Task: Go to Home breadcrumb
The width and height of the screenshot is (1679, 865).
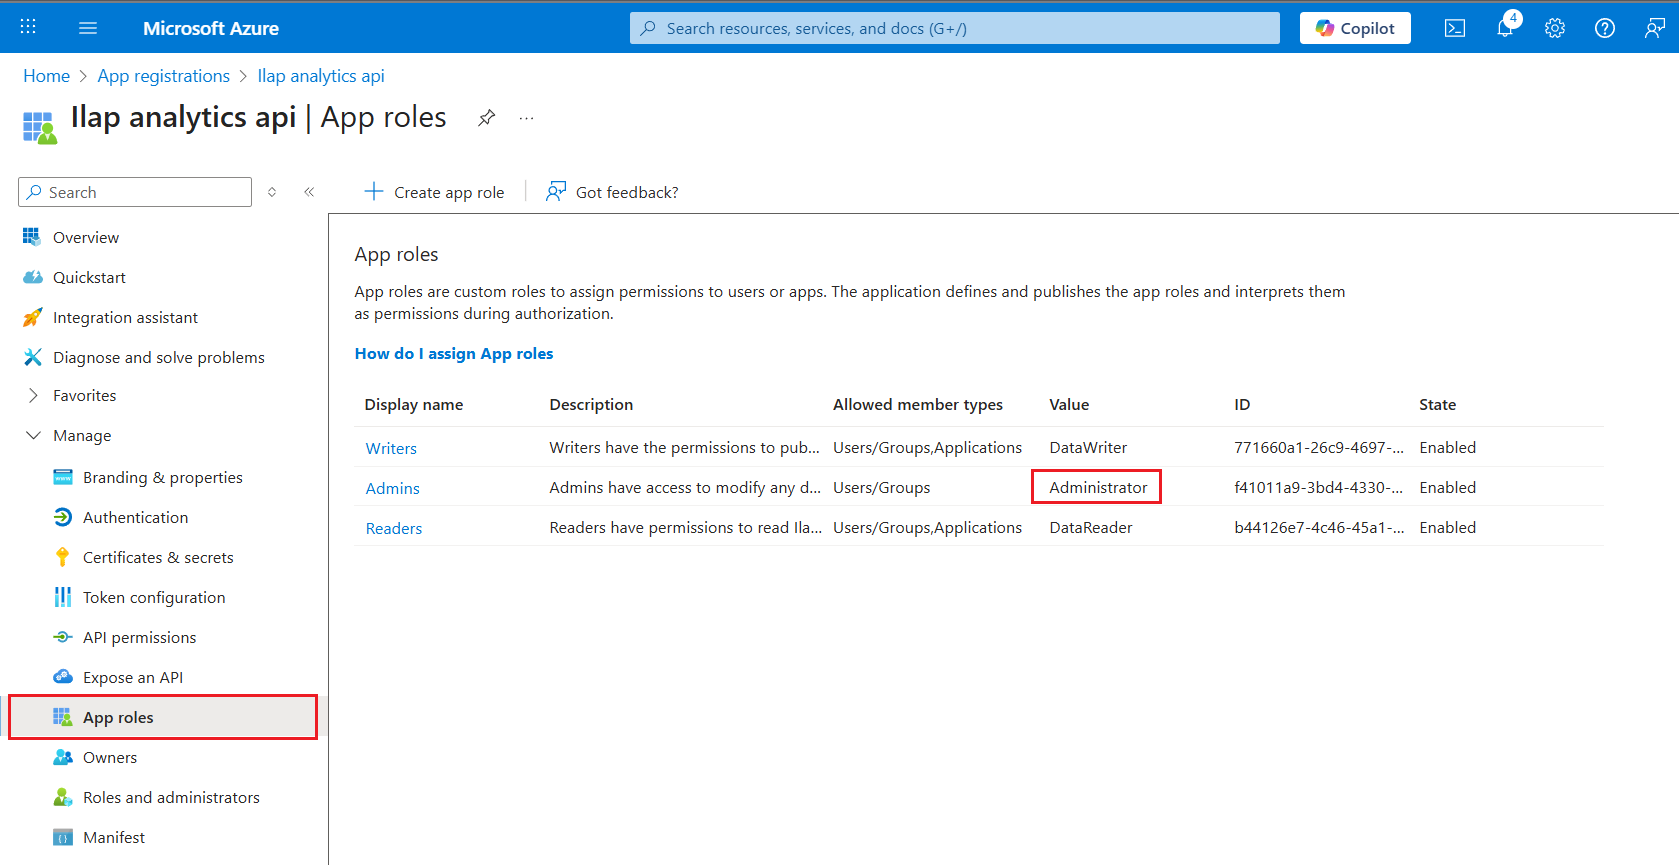Action: point(46,76)
